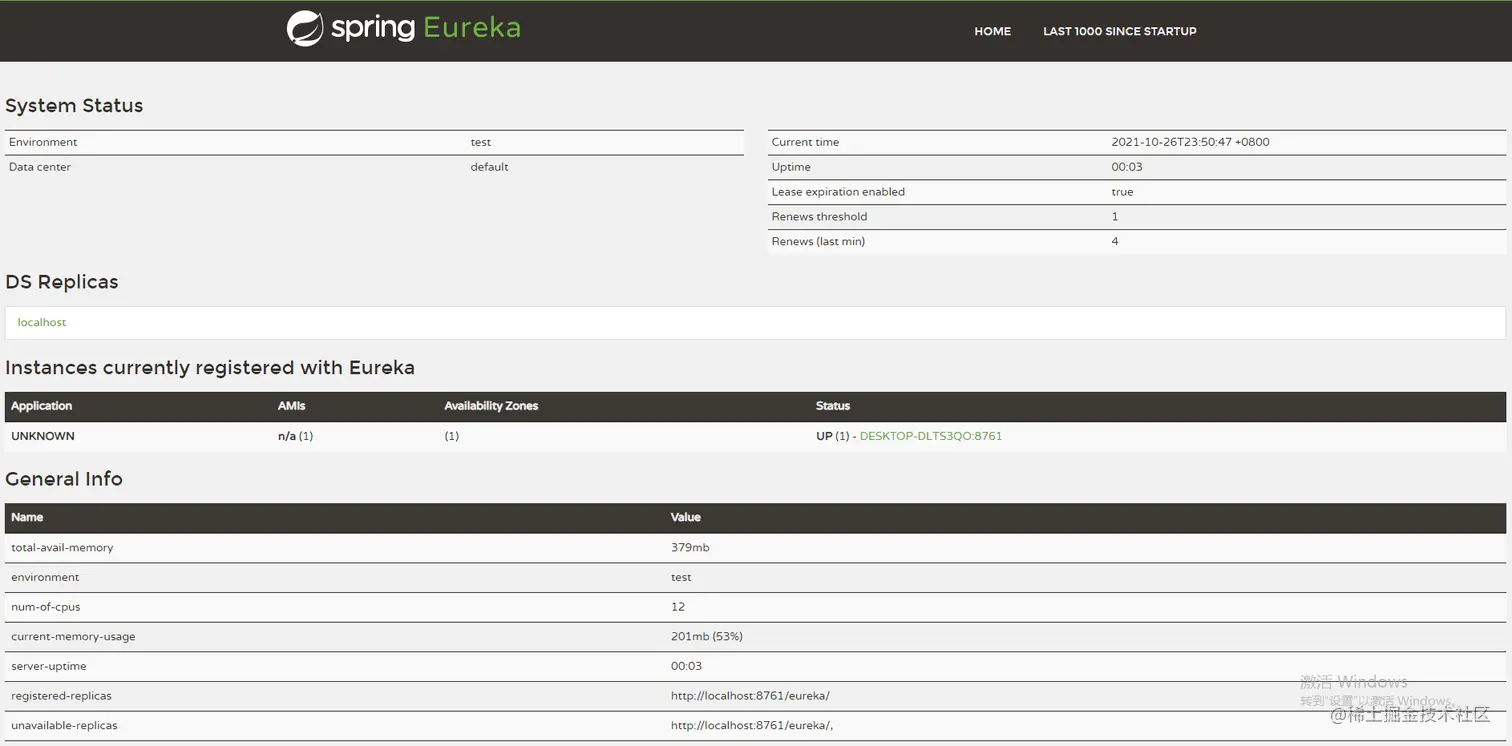
Task: Click the Data center value default
Action: (x=489, y=167)
